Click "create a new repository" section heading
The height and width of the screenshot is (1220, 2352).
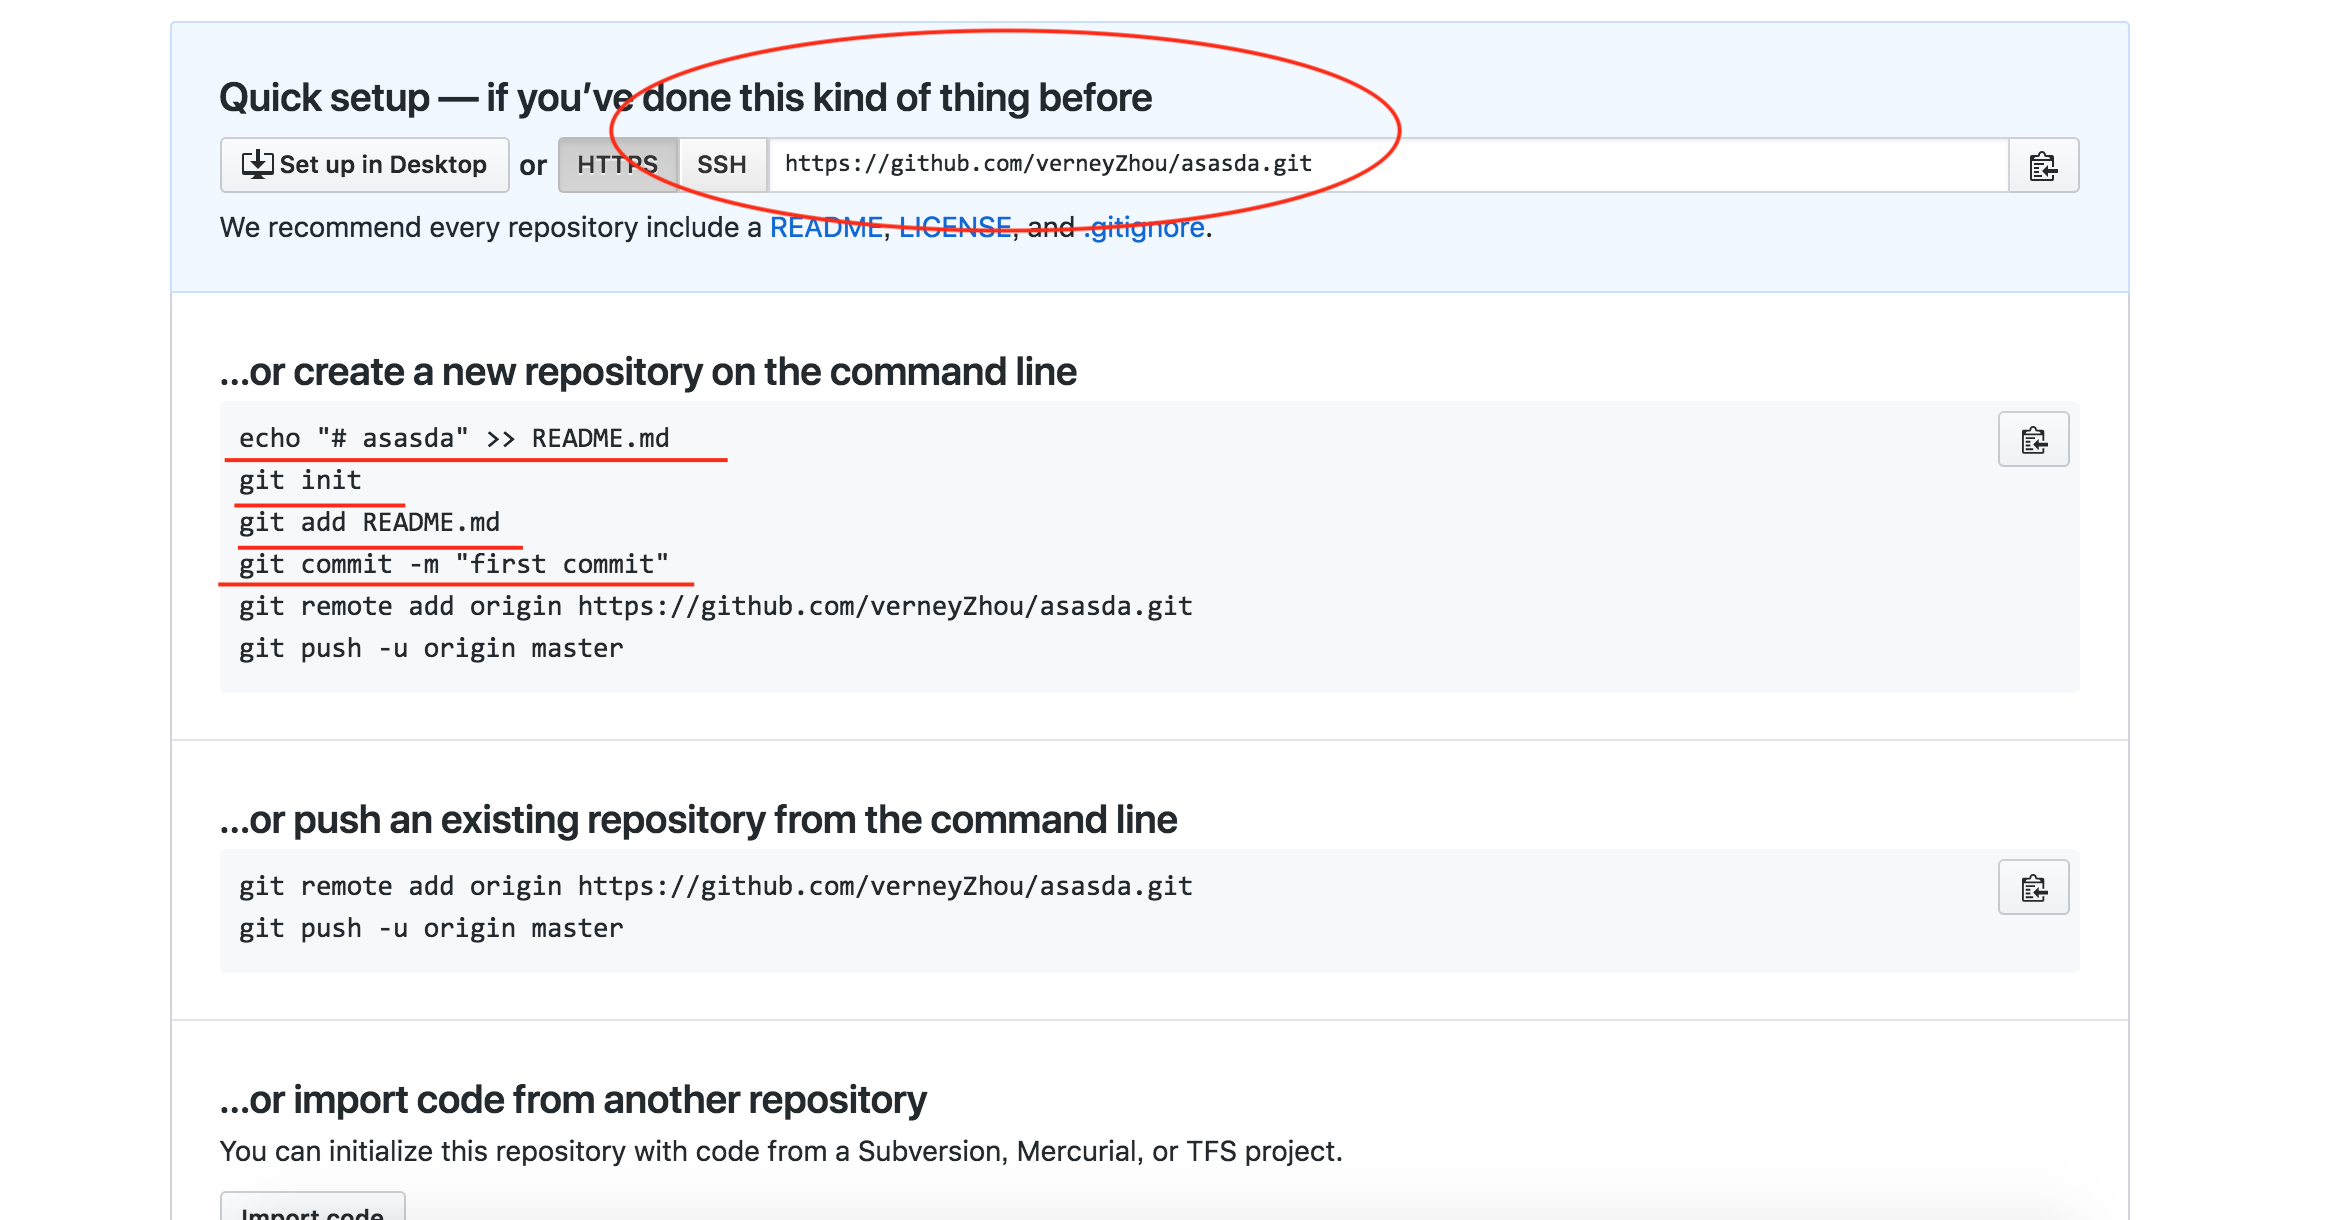click(648, 372)
